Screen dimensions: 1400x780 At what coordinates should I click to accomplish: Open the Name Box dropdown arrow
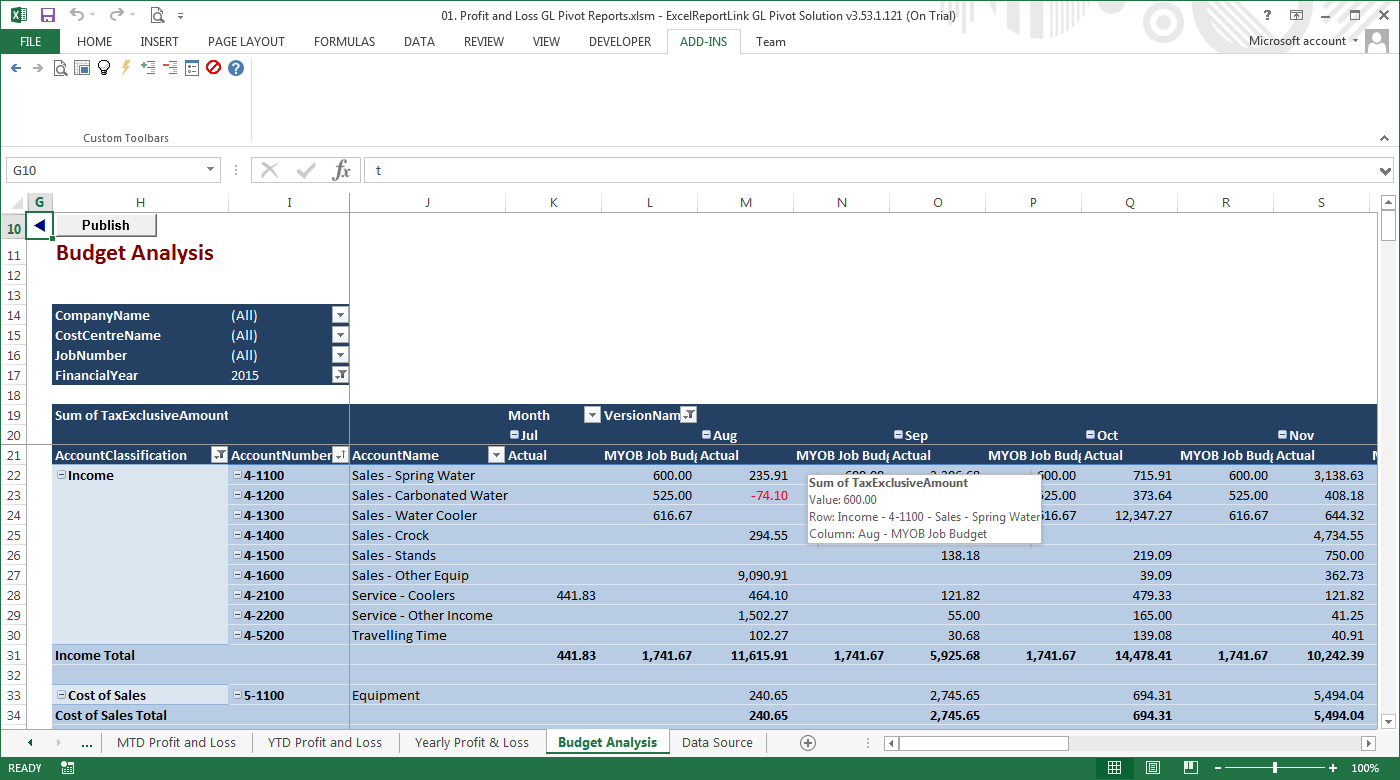click(x=210, y=170)
